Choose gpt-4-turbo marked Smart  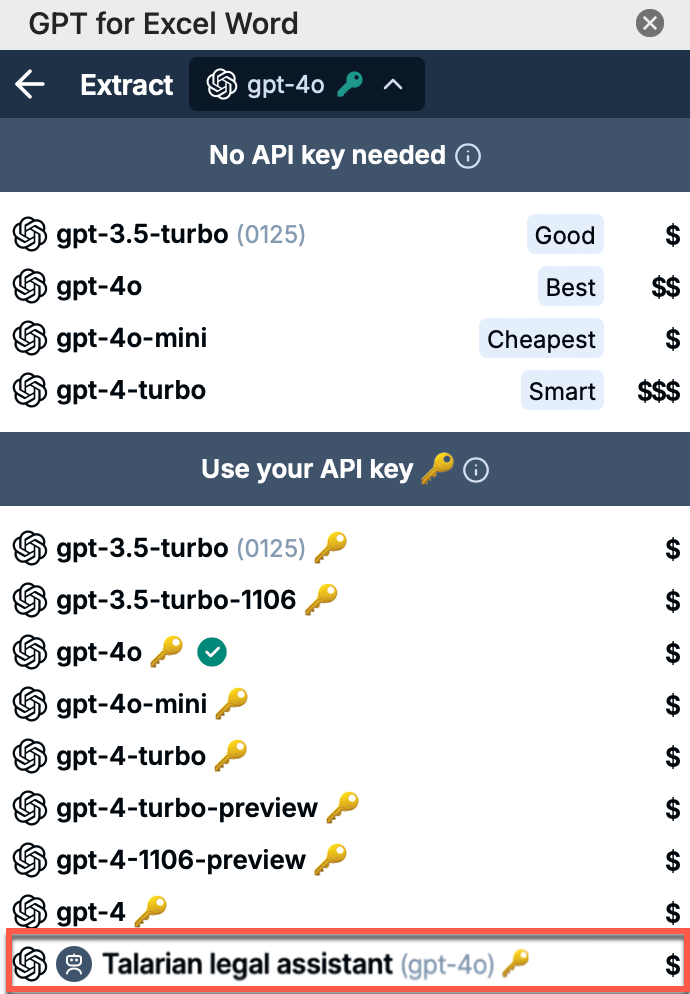(x=345, y=390)
